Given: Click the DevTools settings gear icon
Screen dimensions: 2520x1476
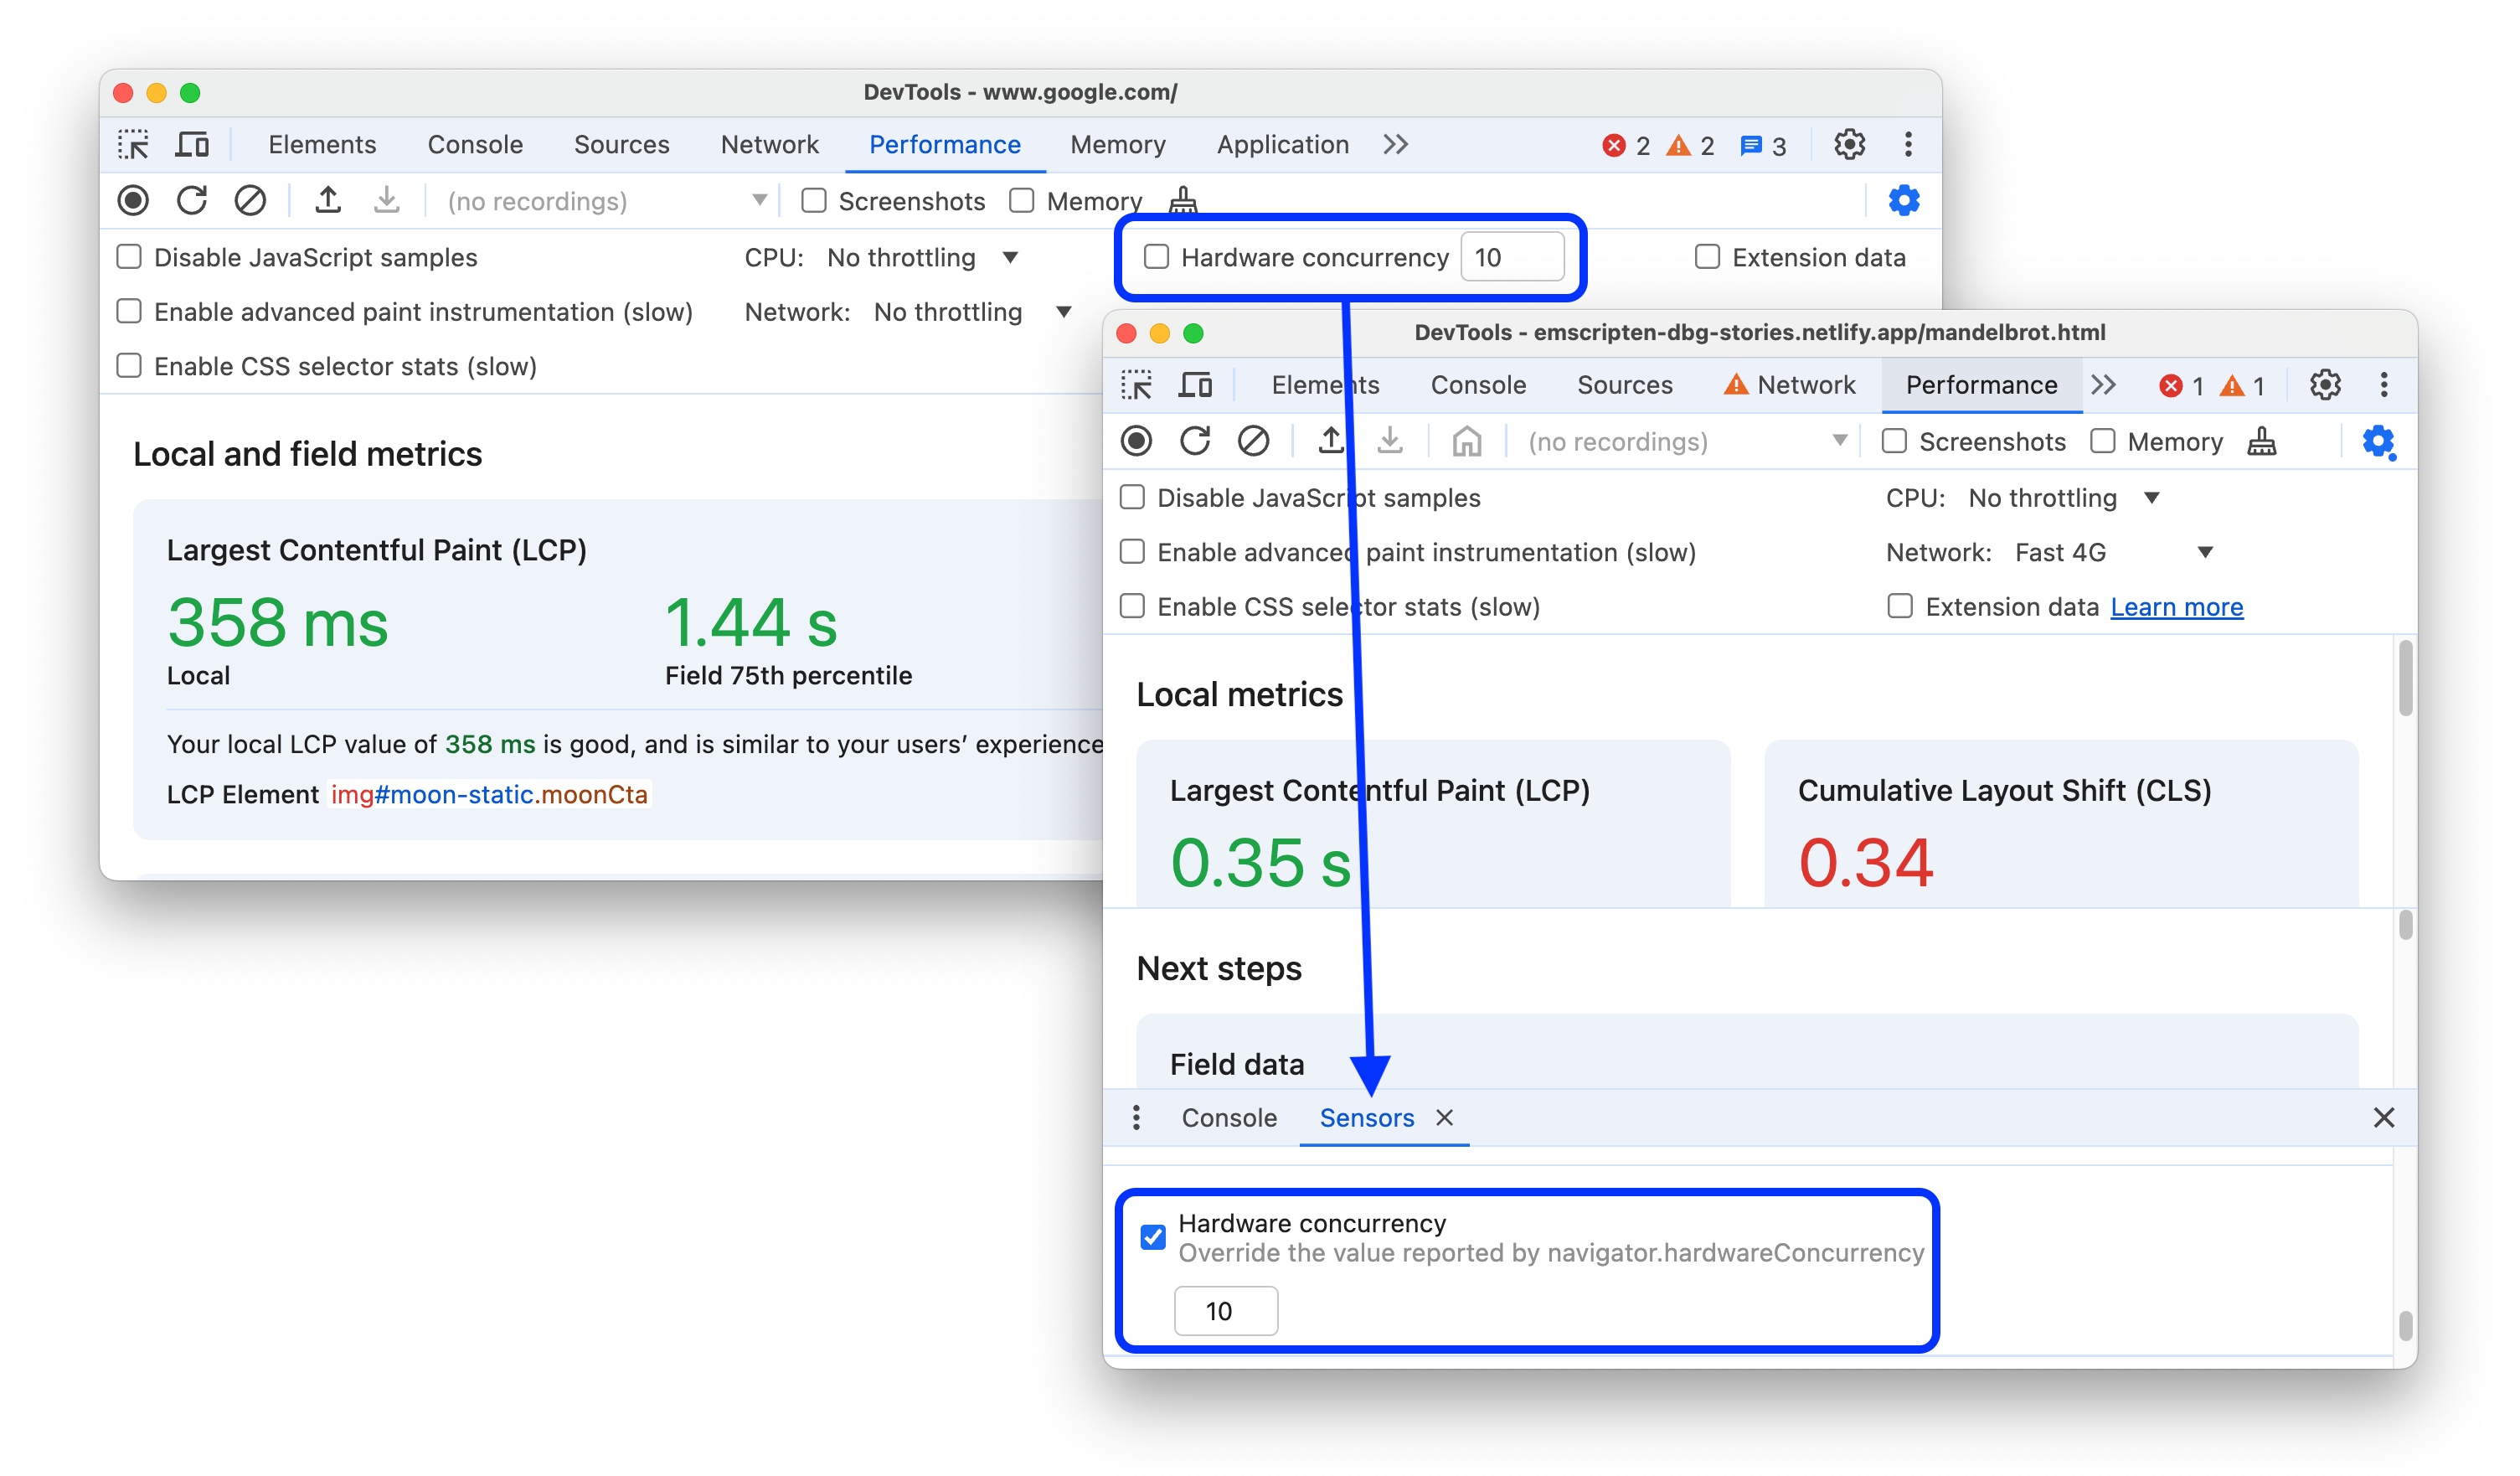Looking at the screenshot, I should [x=2322, y=384].
